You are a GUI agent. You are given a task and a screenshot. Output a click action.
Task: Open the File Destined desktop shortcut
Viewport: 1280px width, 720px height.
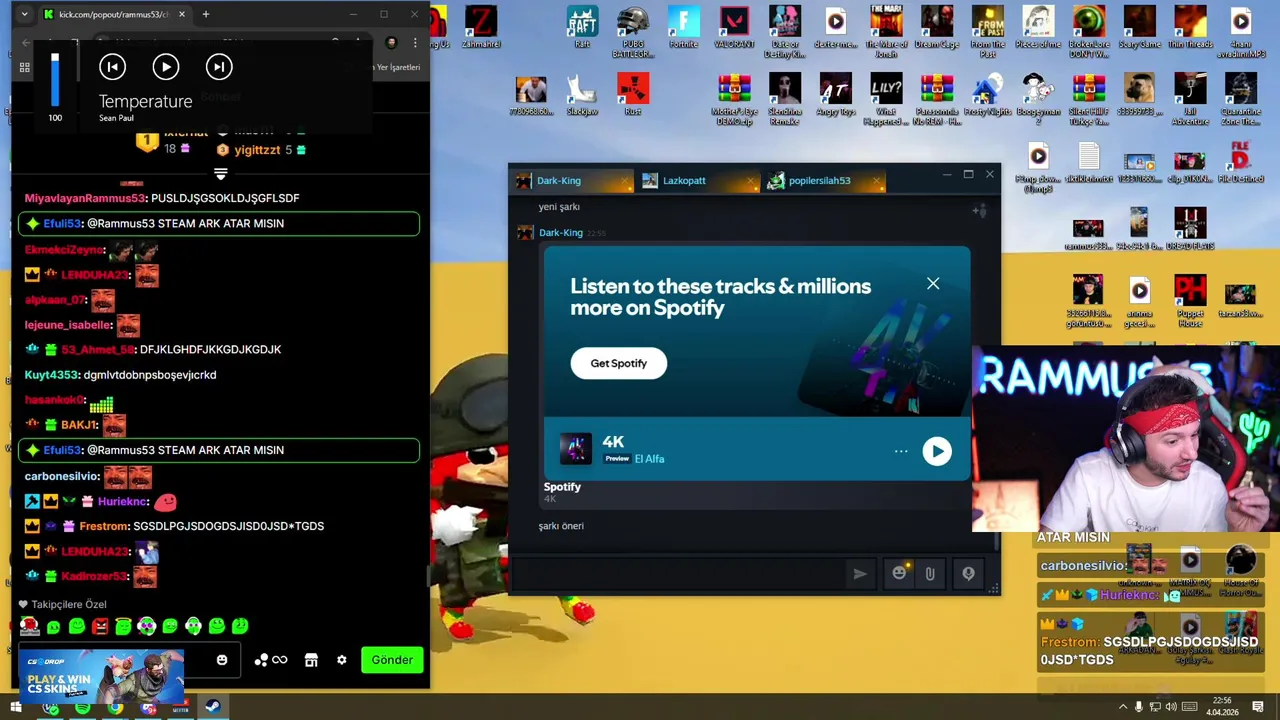click(x=1240, y=161)
